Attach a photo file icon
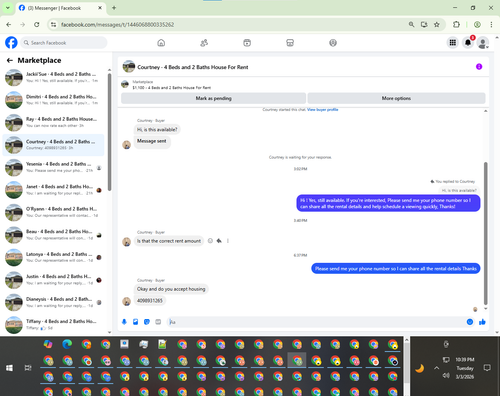Image resolution: width=500 pixels, height=396 pixels. point(135,322)
